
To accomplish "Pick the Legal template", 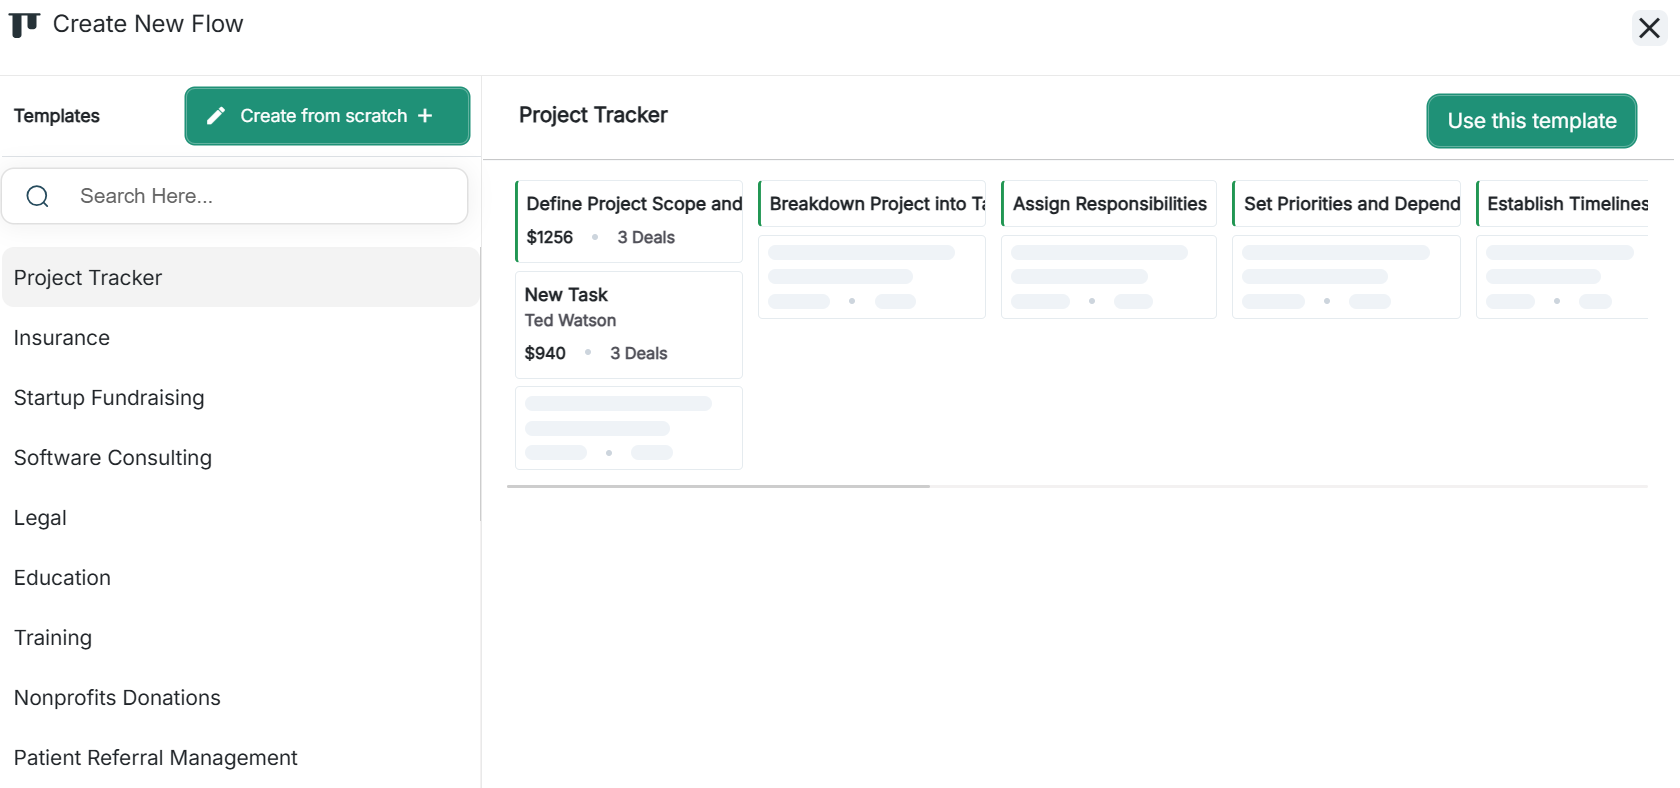I will pyautogui.click(x=40, y=518).
